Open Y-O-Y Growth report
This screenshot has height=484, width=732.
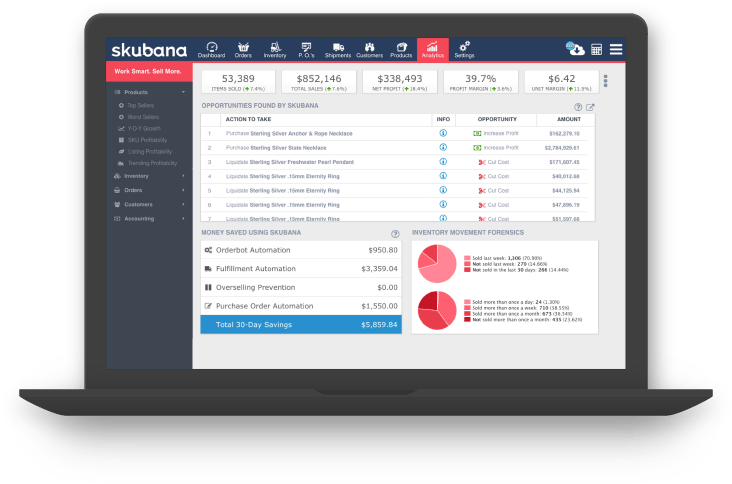coord(144,128)
